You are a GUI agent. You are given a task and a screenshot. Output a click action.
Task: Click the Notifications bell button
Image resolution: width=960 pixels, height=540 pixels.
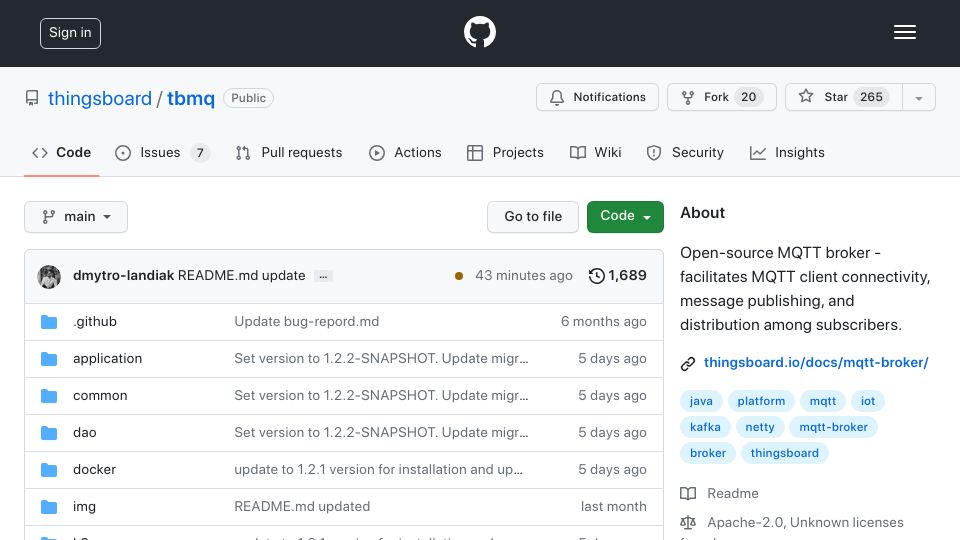pyautogui.click(x=597, y=97)
